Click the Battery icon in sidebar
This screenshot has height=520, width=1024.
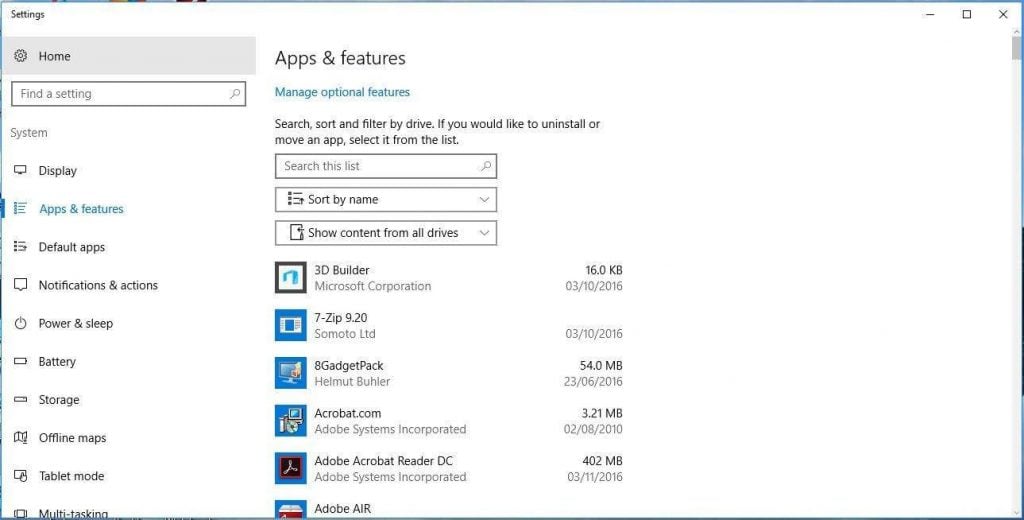pyautogui.click(x=20, y=361)
